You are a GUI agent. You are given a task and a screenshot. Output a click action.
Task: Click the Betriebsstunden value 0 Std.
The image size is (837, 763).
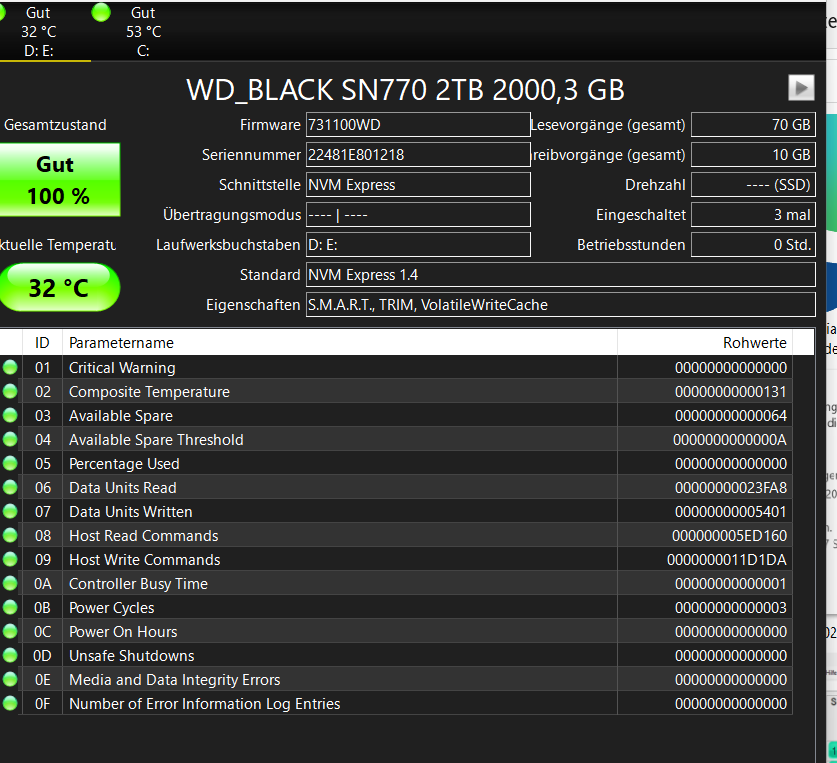pos(753,245)
